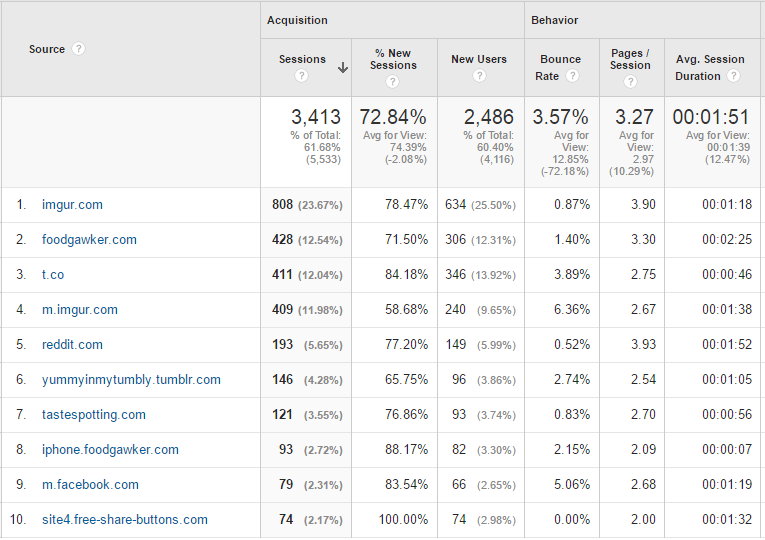Select yummyinmytumbly.tumblr.com % new sessions 65.75%
This screenshot has height=540, width=765.
[x=406, y=380]
